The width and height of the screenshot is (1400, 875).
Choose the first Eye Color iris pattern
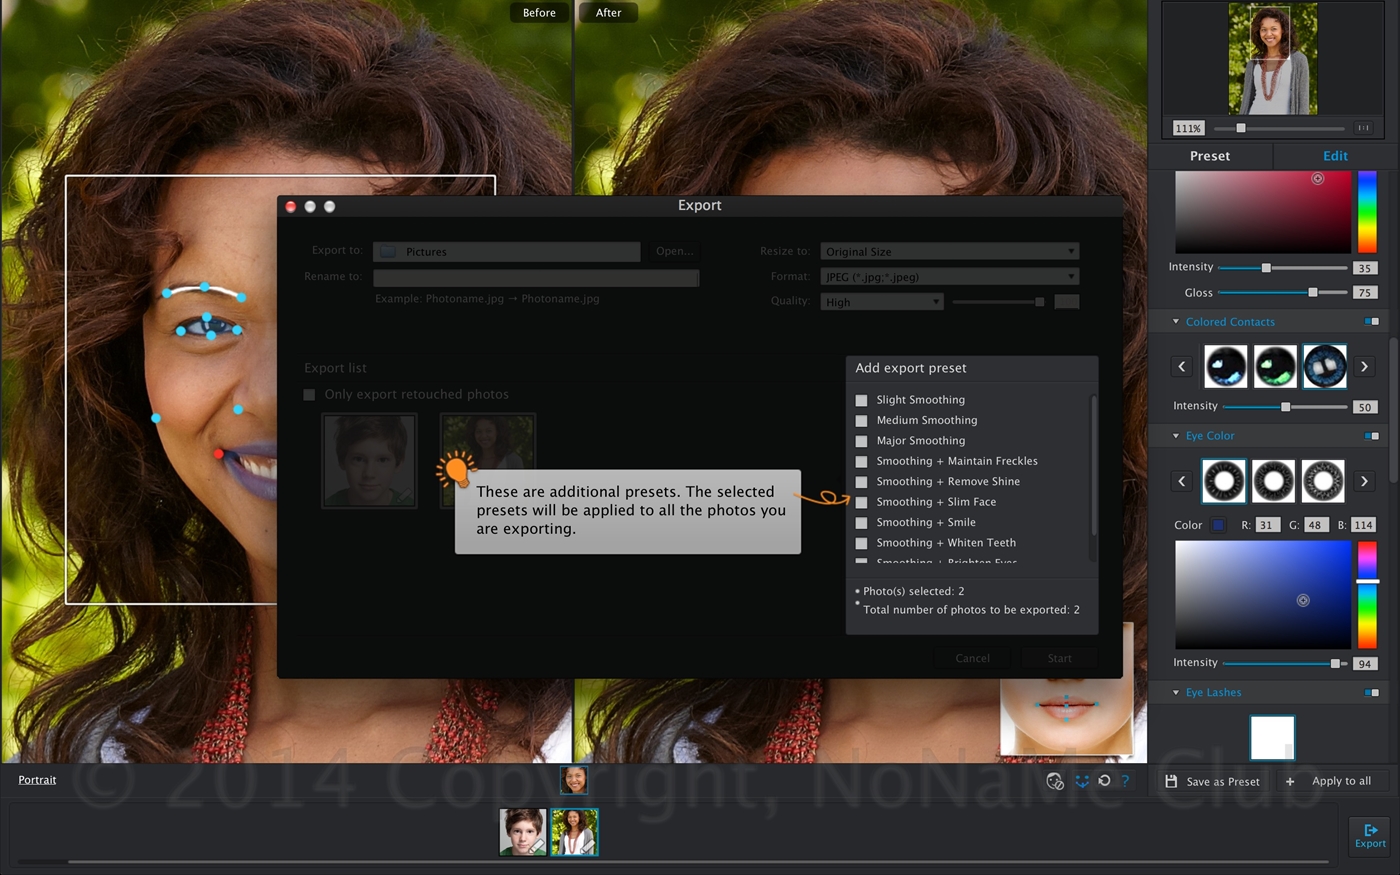coord(1224,481)
